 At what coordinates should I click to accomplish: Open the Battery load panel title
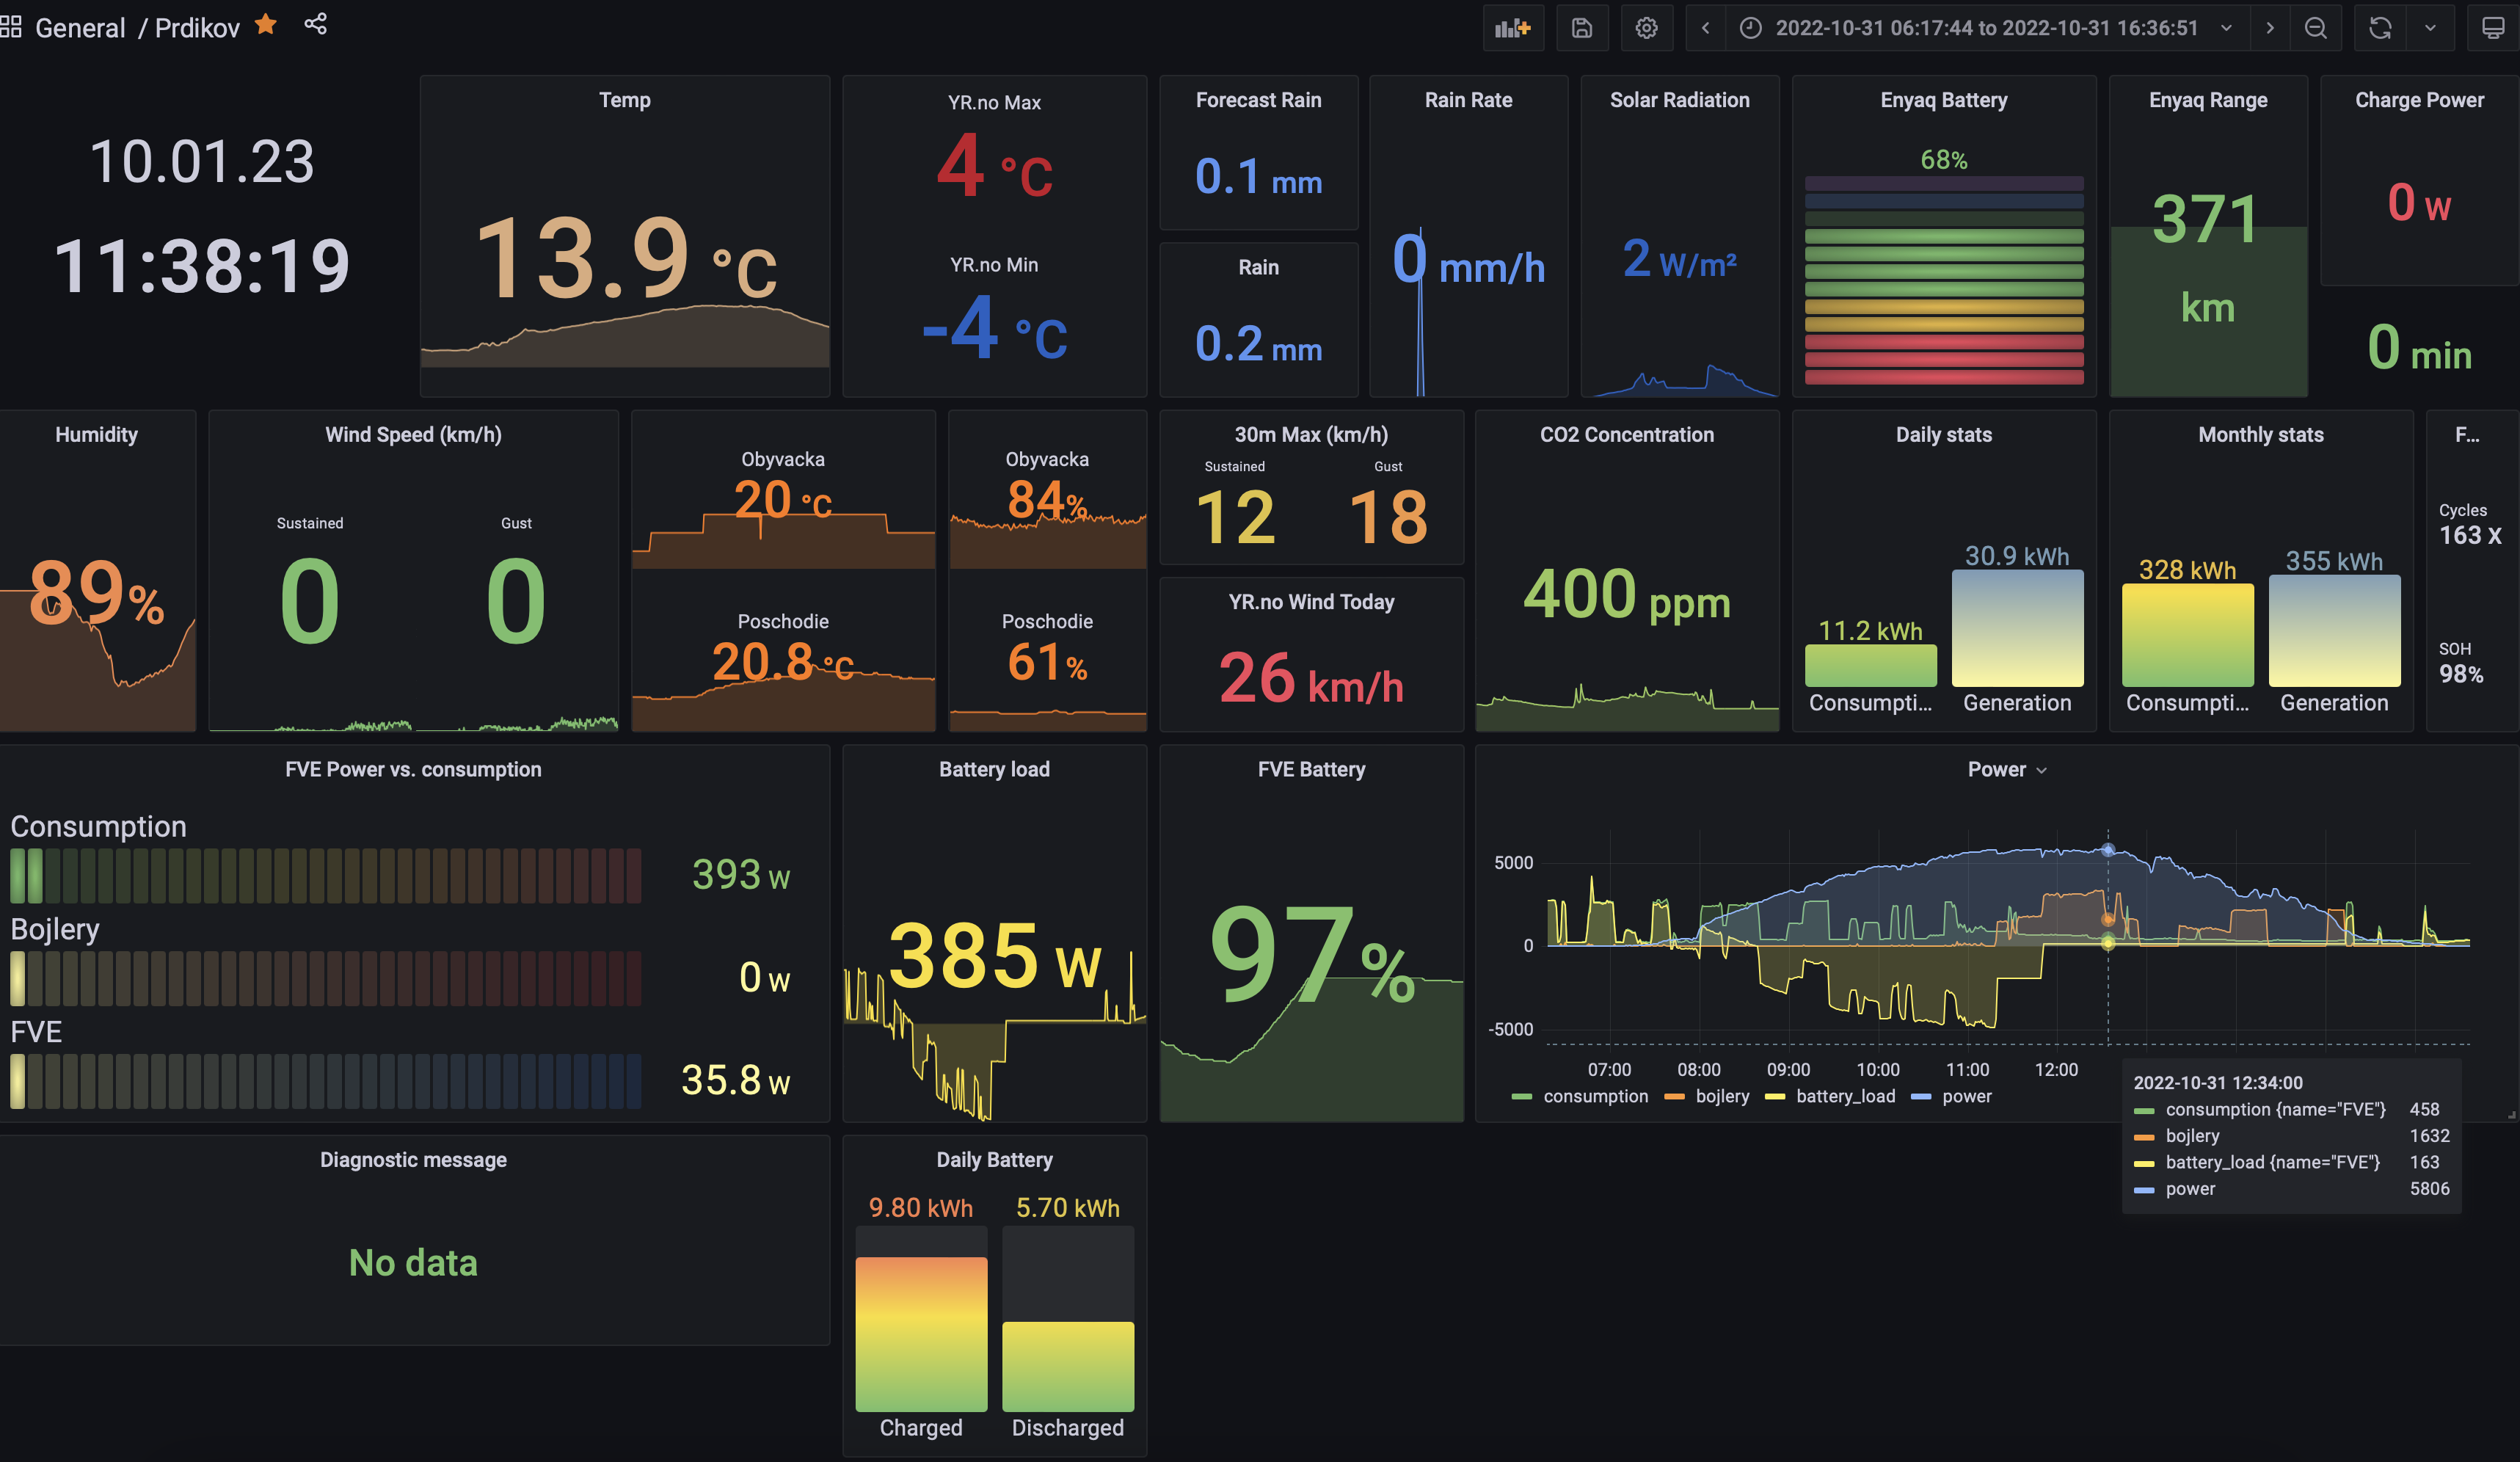(994, 769)
